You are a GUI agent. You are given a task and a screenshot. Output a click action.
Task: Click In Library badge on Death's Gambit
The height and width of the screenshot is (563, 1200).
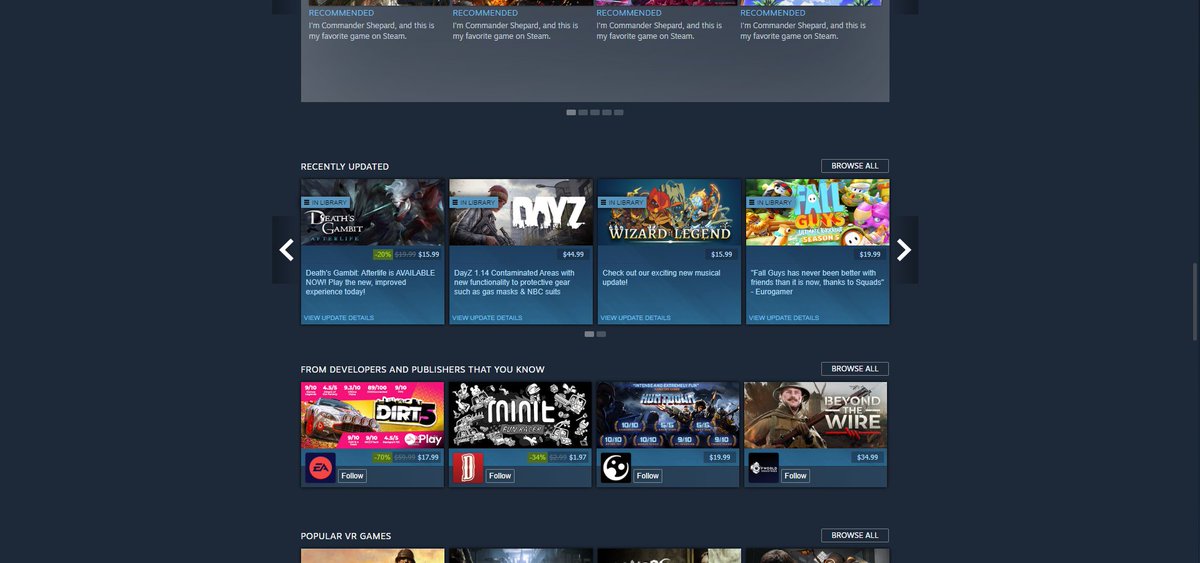(325, 202)
